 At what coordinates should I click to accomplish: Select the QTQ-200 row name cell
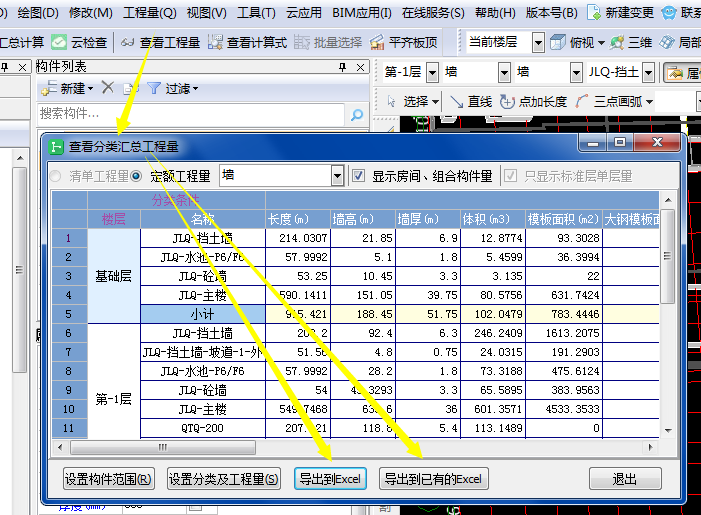point(203,428)
